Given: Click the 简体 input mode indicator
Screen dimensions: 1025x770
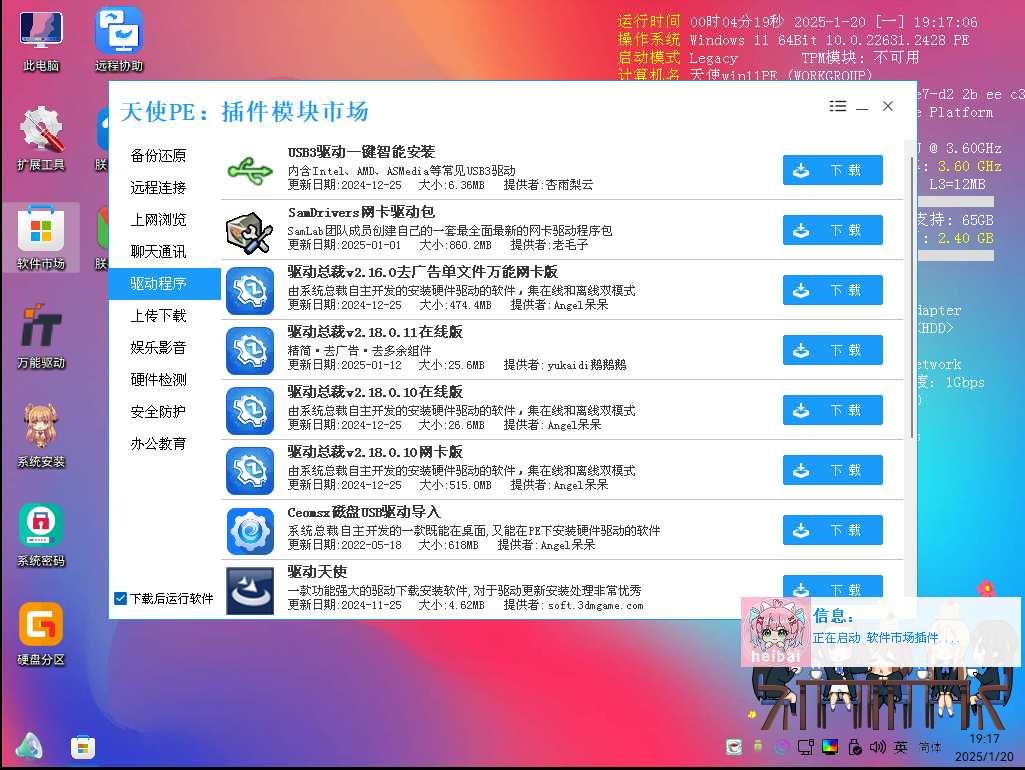Looking at the screenshot, I should 930,747.
